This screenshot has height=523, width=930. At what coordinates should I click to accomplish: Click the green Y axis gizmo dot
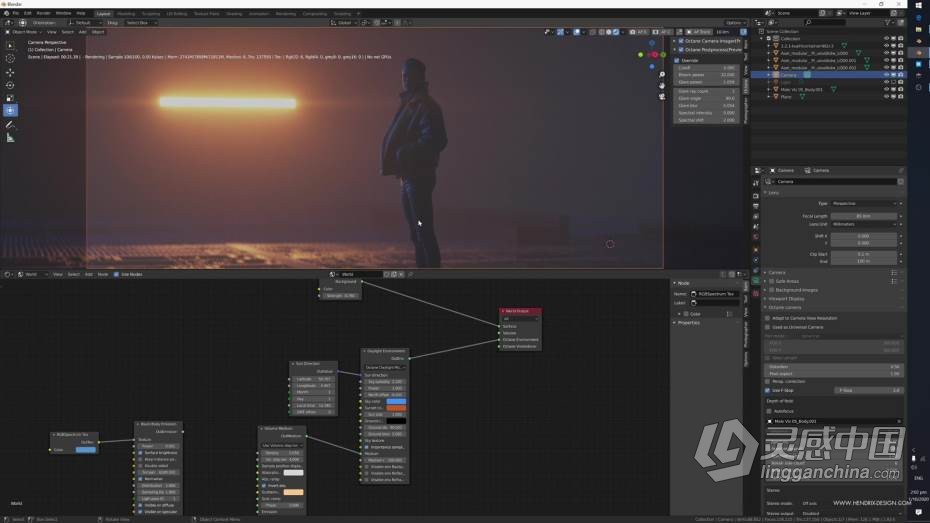tap(641, 55)
